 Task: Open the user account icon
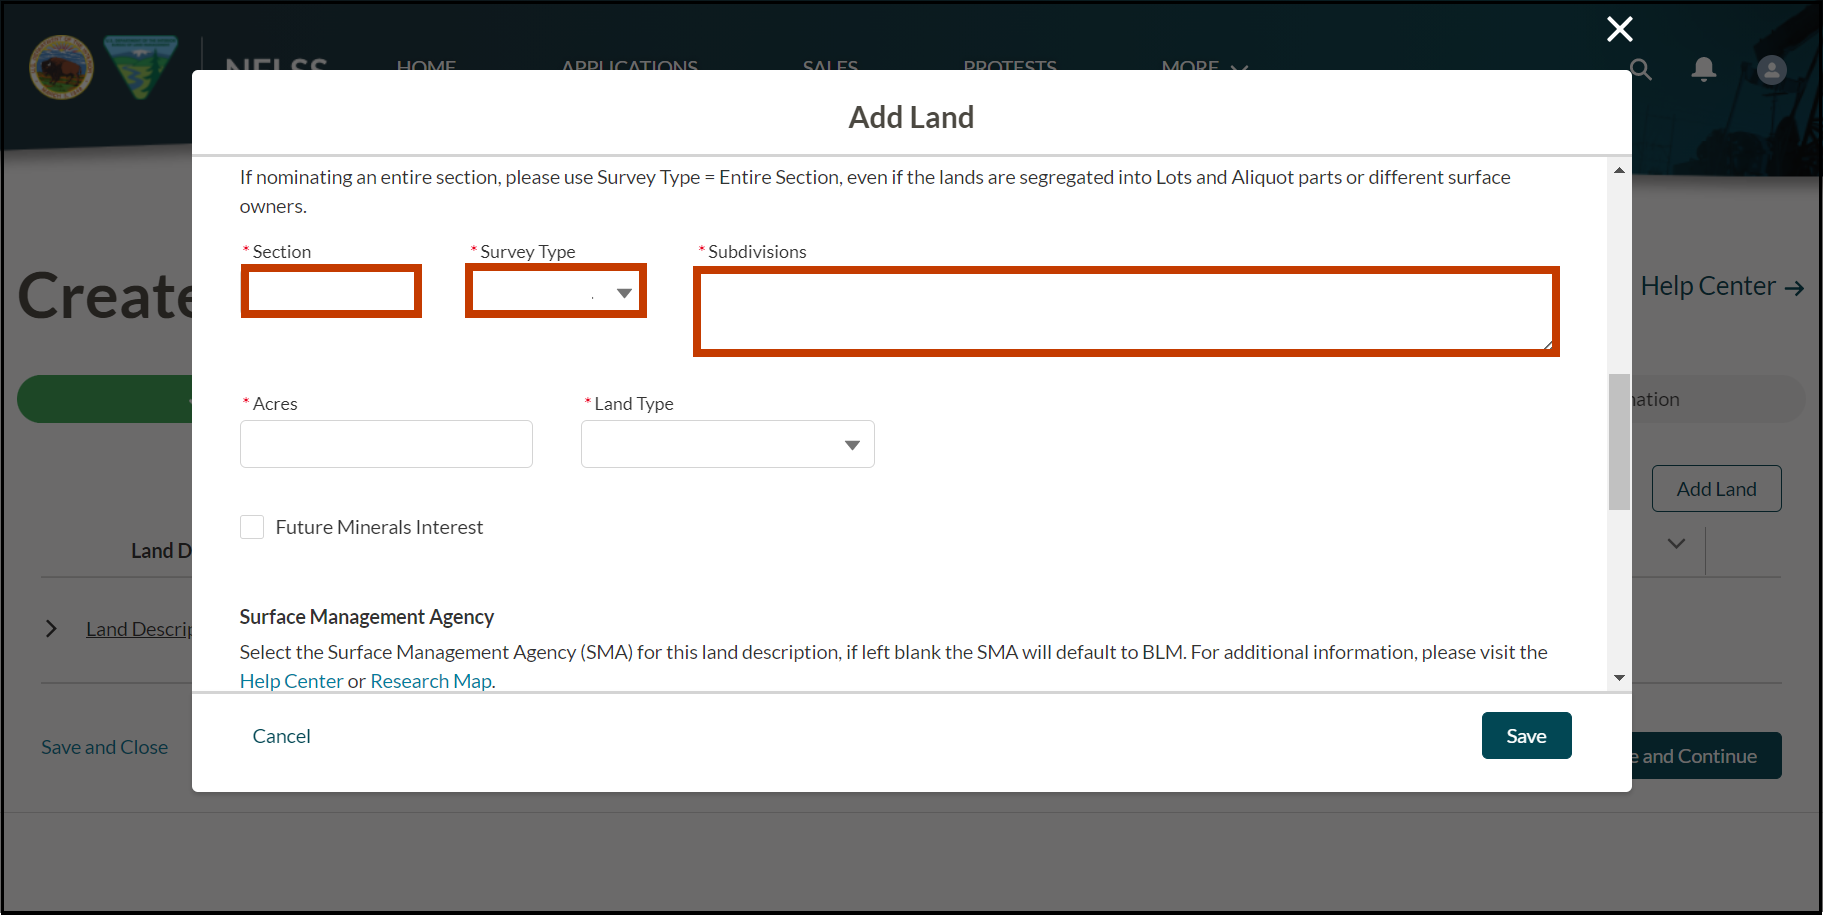point(1771,69)
